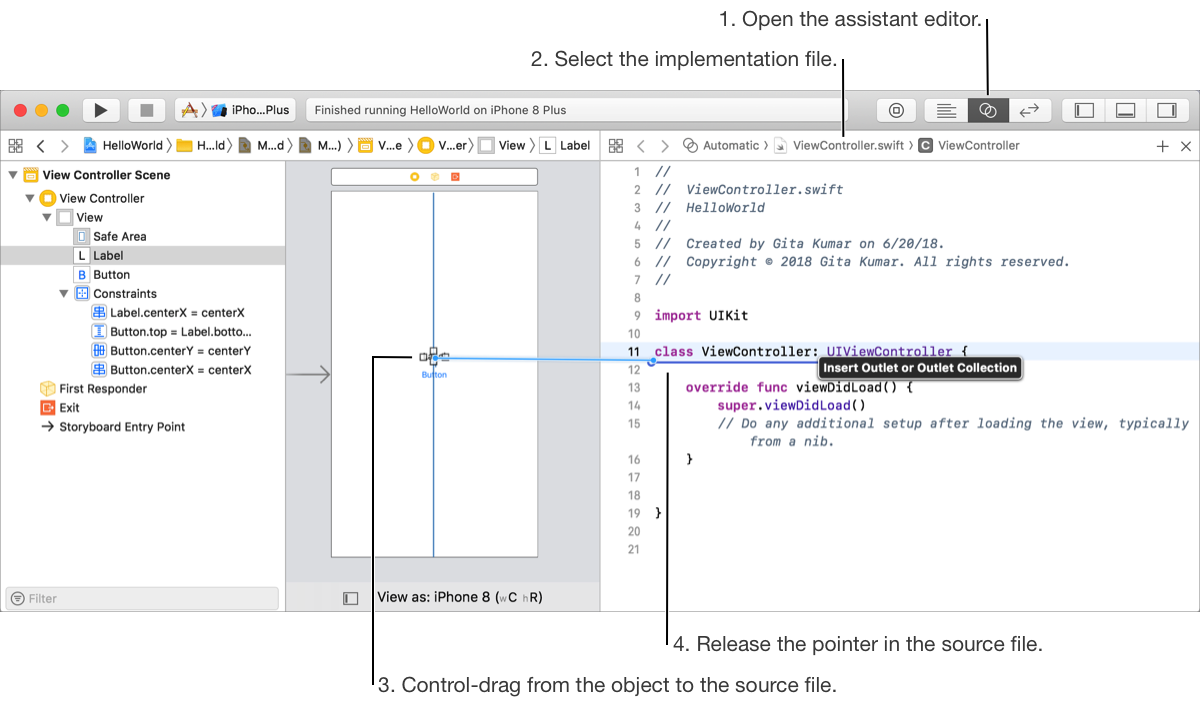Select the View item in outline
Viewport: 1200px width, 702px height.
tap(89, 217)
